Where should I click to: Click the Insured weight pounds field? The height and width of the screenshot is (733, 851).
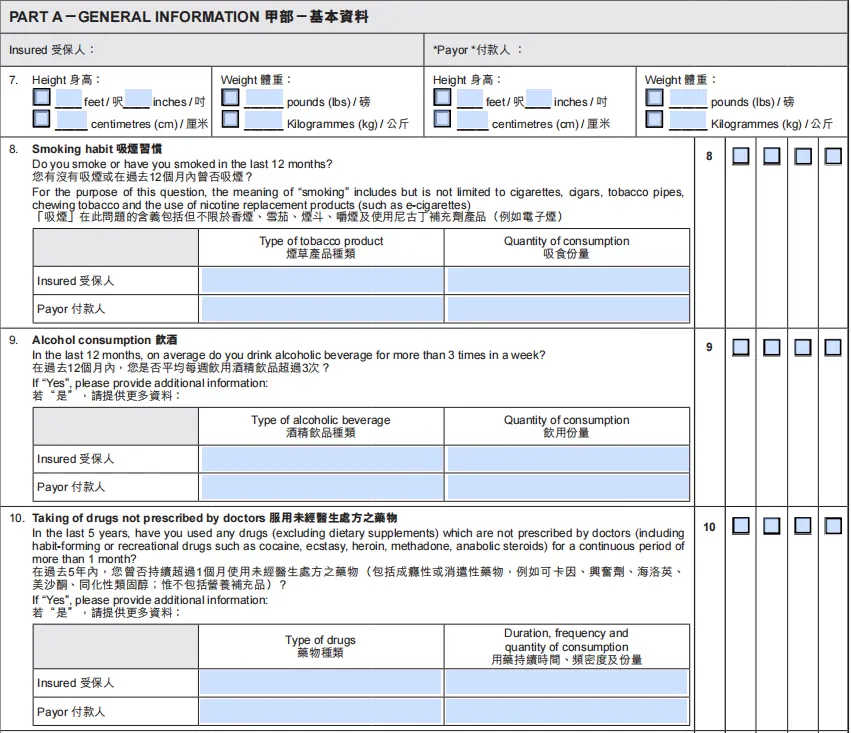pyautogui.click(x=264, y=99)
